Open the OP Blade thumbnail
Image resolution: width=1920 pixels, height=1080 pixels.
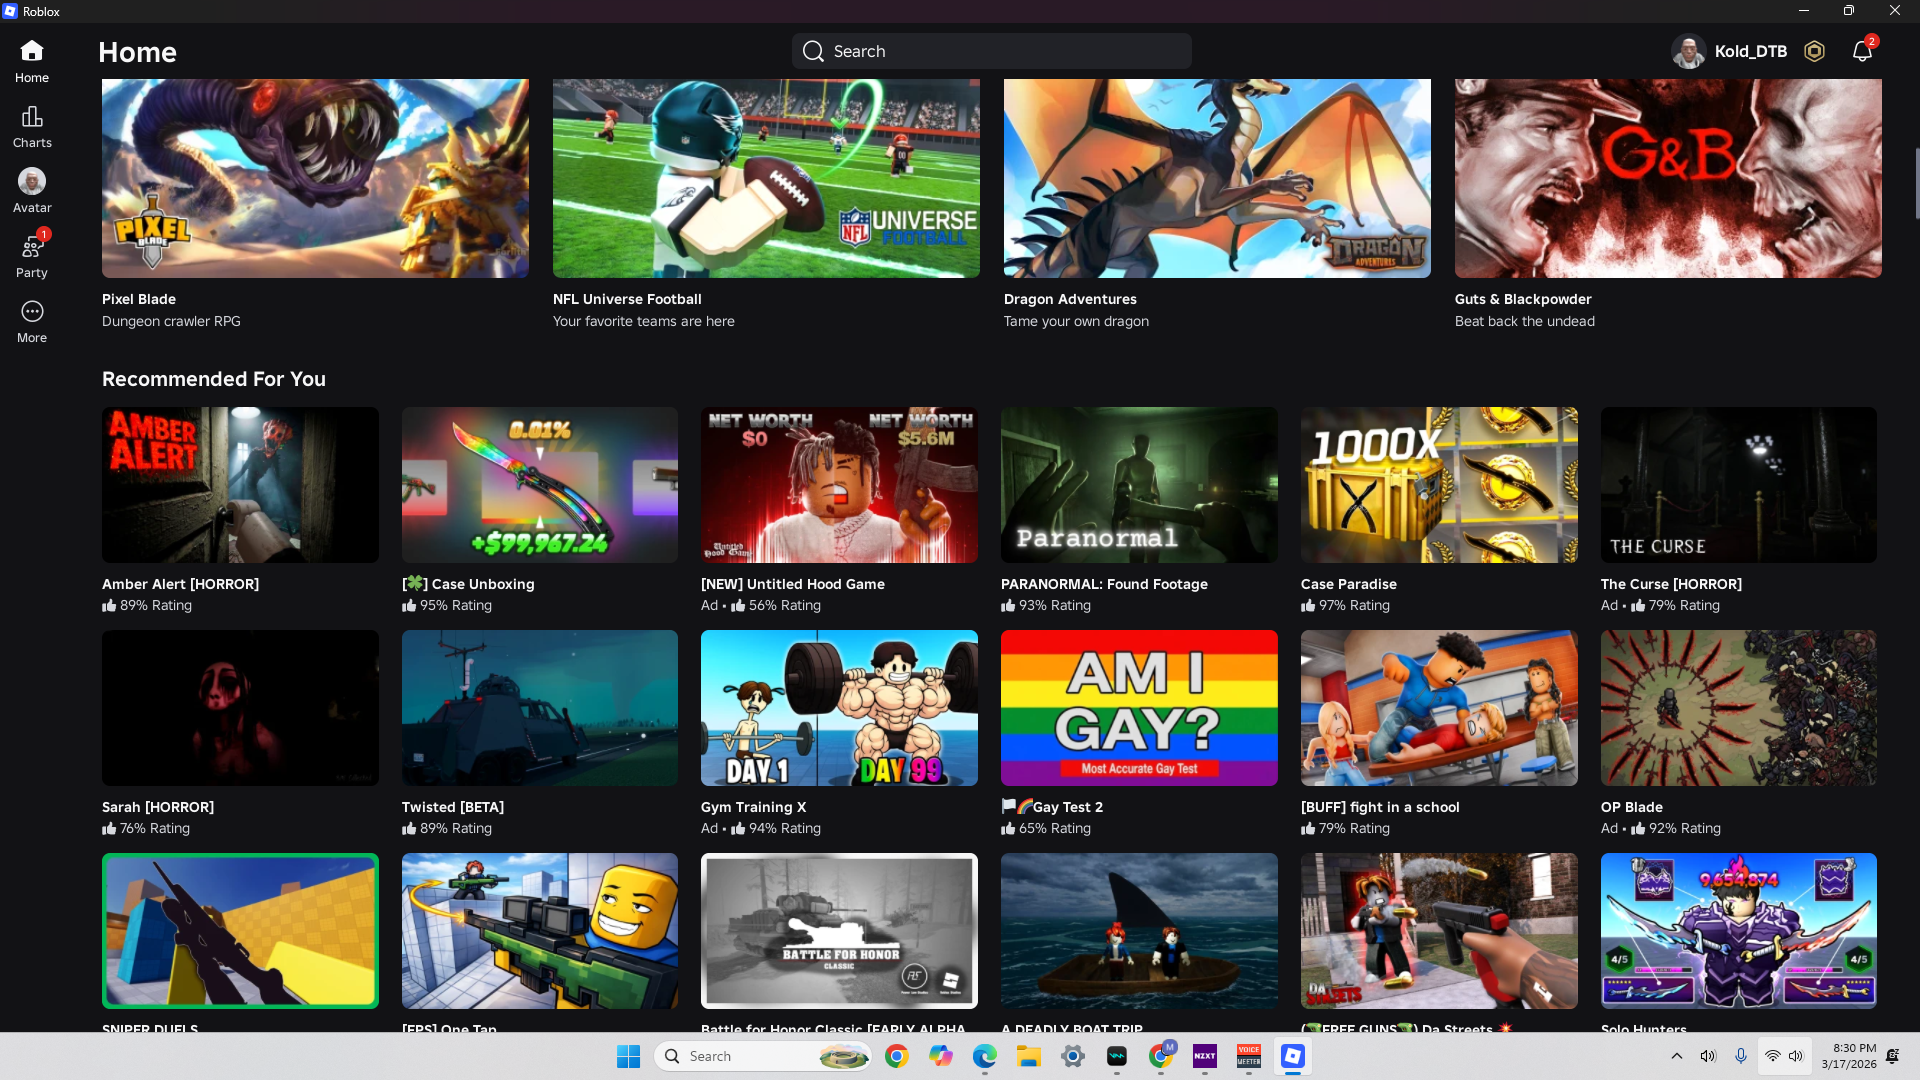(x=1739, y=708)
